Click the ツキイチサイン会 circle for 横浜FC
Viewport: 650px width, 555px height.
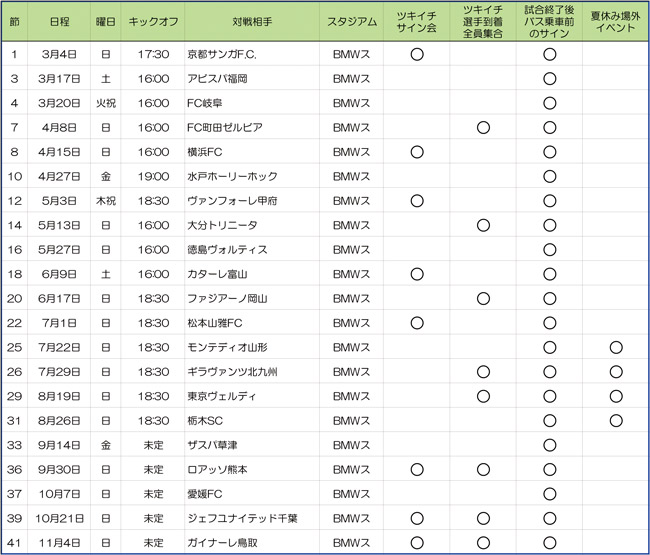point(417,152)
